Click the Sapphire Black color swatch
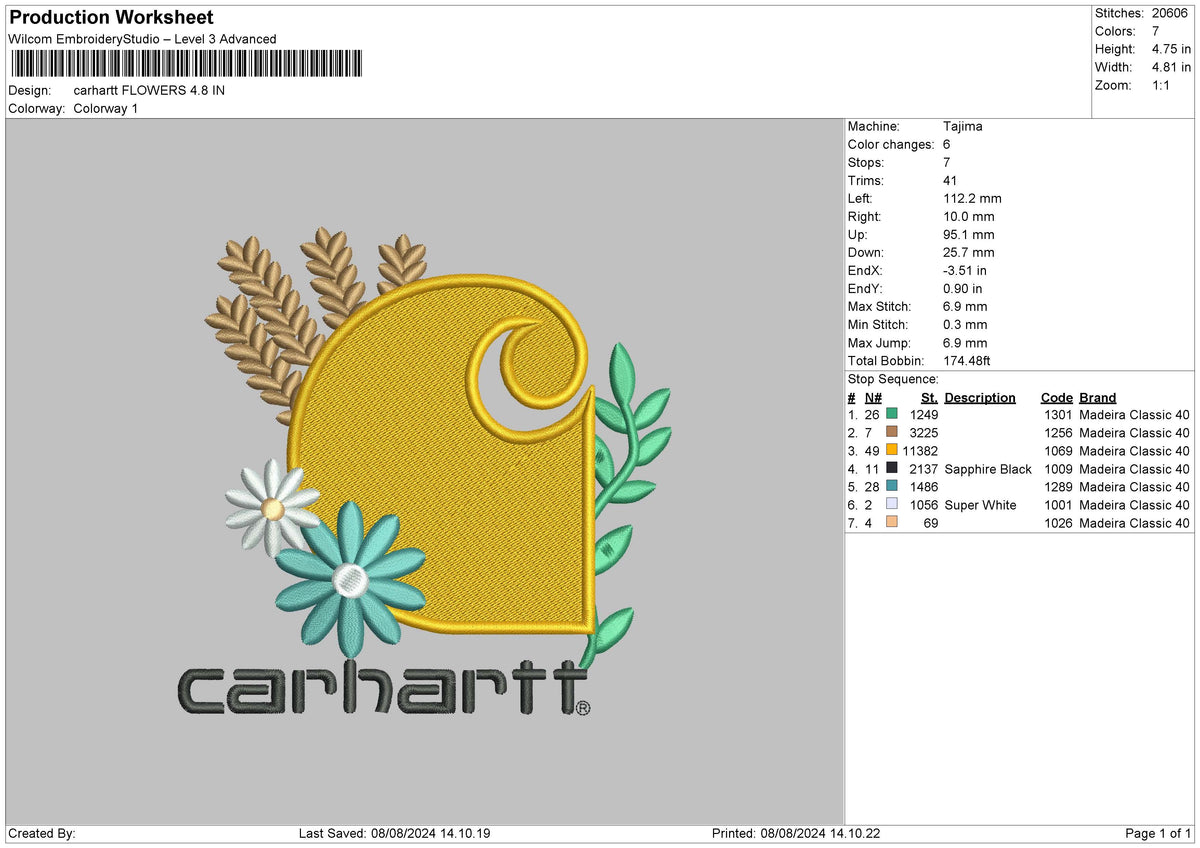Viewport: 1200px width, 848px height. 892,468
